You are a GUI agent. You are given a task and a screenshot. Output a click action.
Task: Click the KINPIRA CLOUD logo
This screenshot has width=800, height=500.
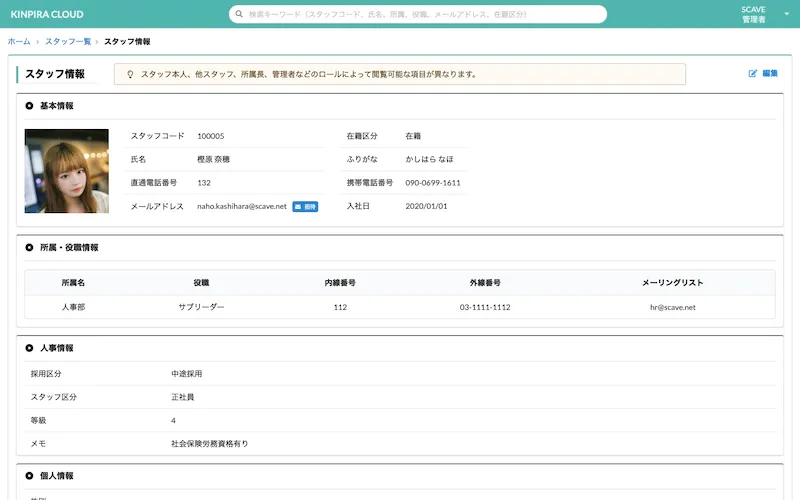pyautogui.click(x=47, y=15)
